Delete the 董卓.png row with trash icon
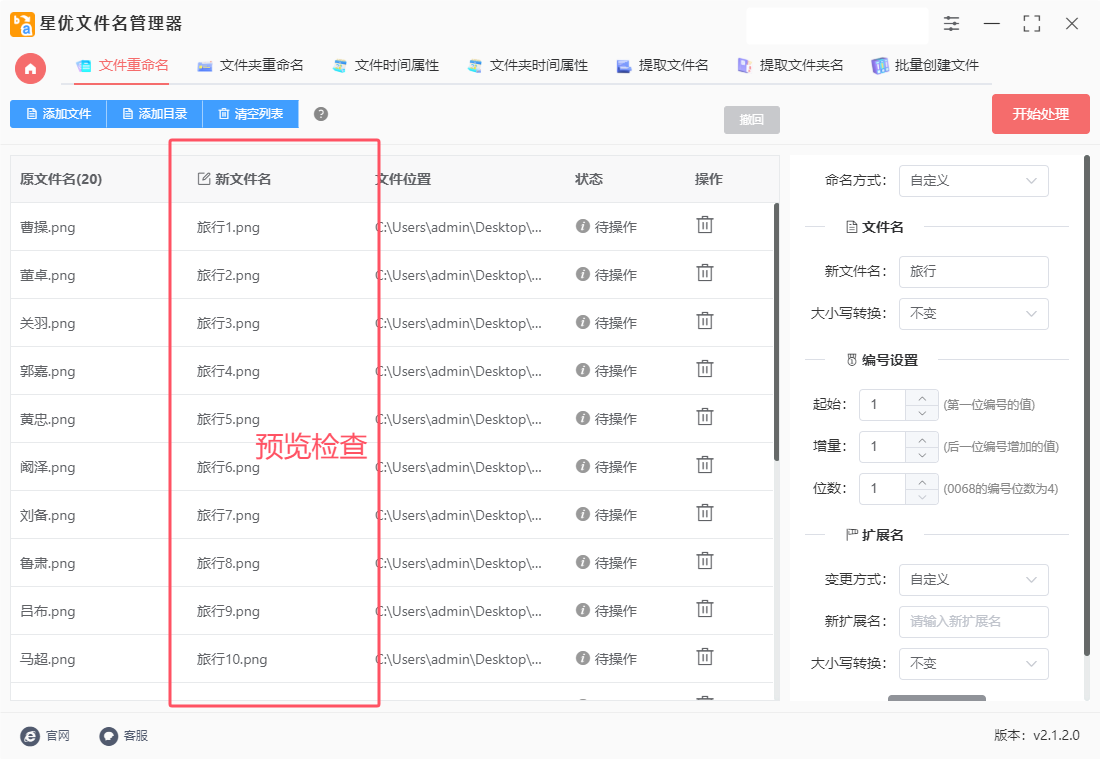Screen dimensions: 1100x760 click(x=704, y=273)
